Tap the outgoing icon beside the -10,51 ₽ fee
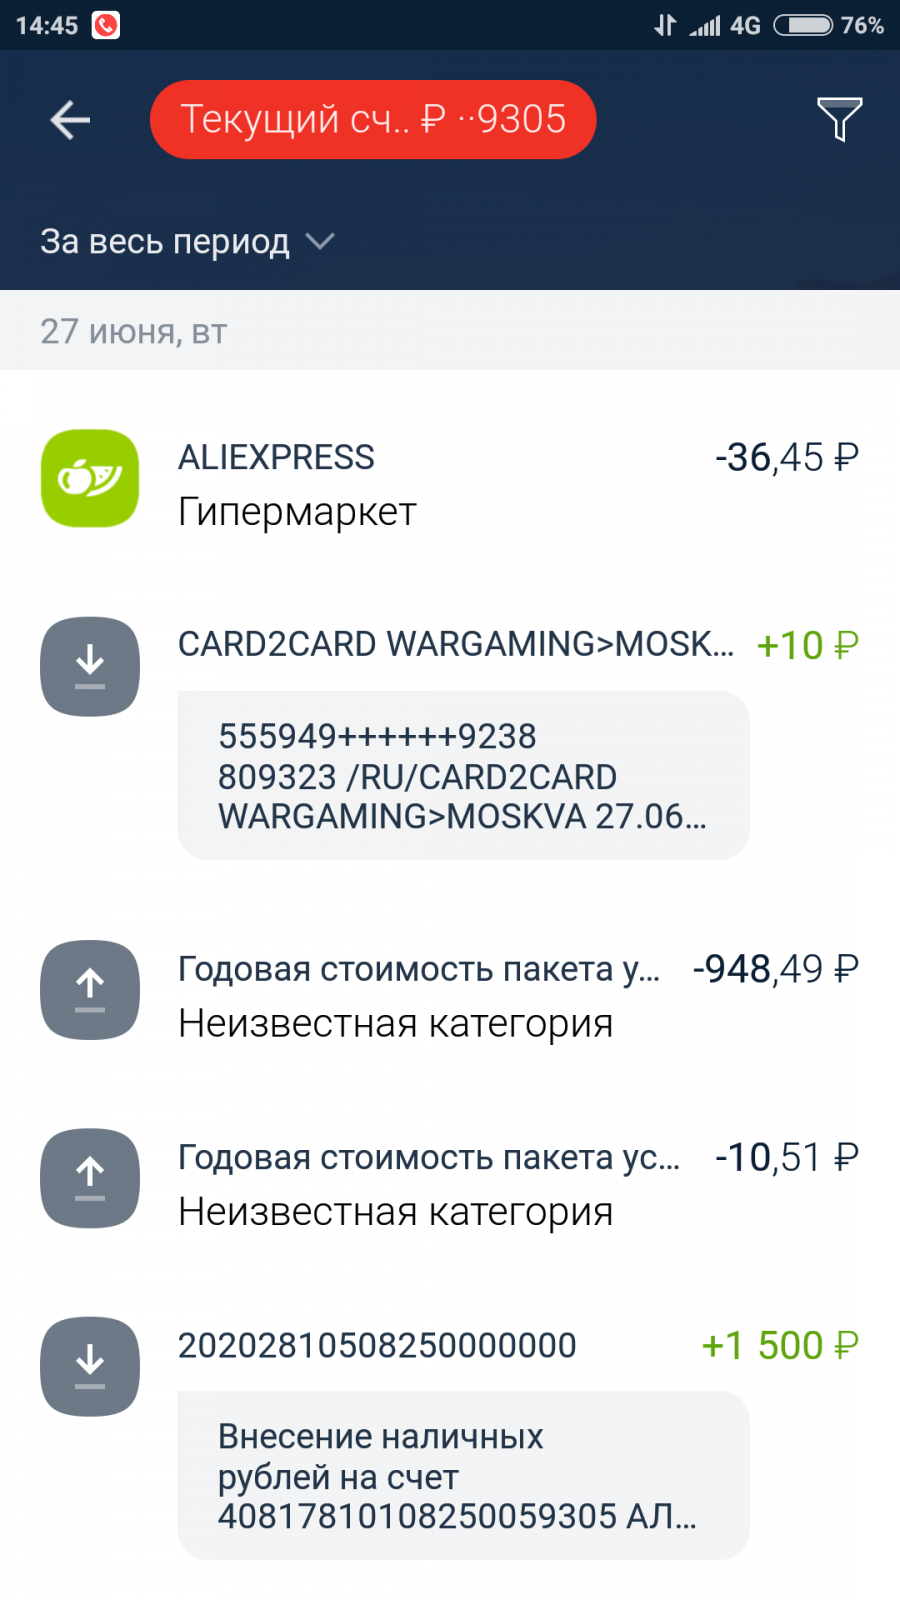 (90, 1178)
